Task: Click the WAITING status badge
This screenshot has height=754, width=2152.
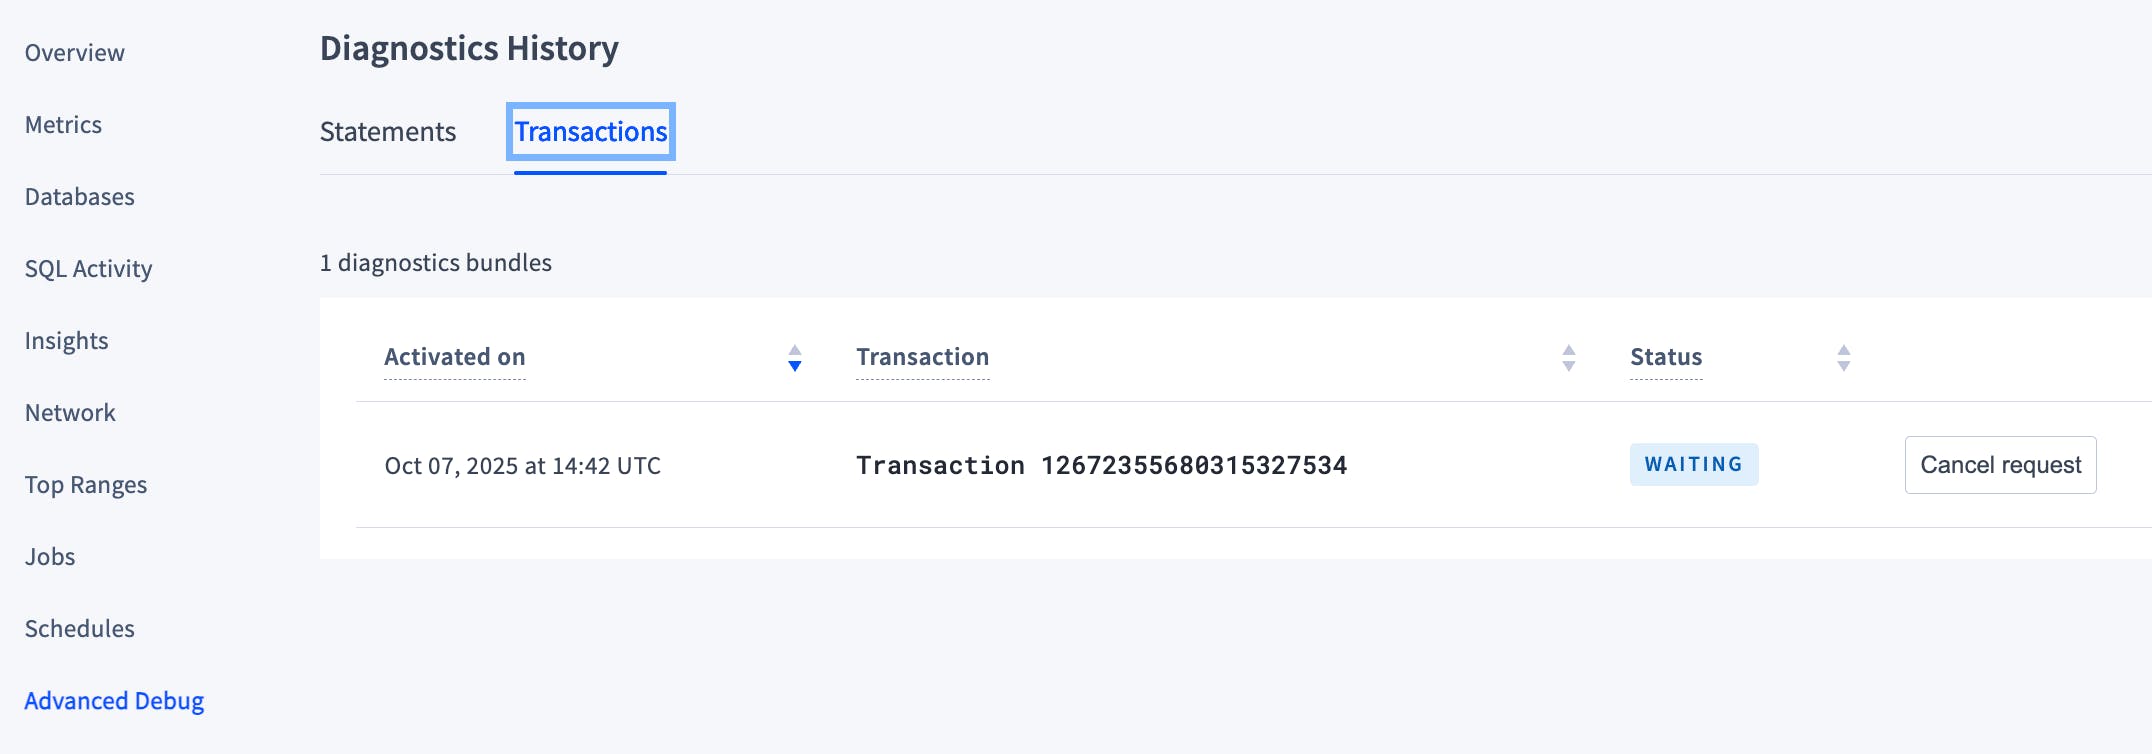Action: [1693, 464]
